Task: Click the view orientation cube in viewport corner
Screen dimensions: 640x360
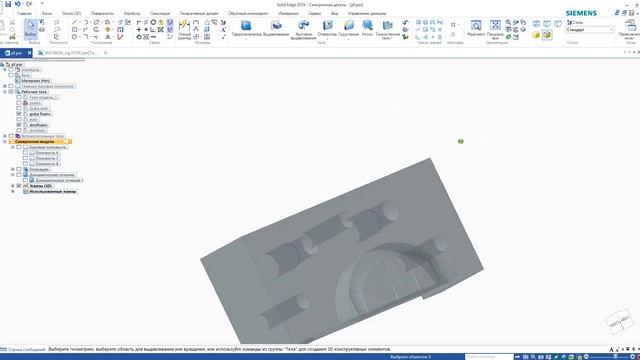Action: [620, 323]
